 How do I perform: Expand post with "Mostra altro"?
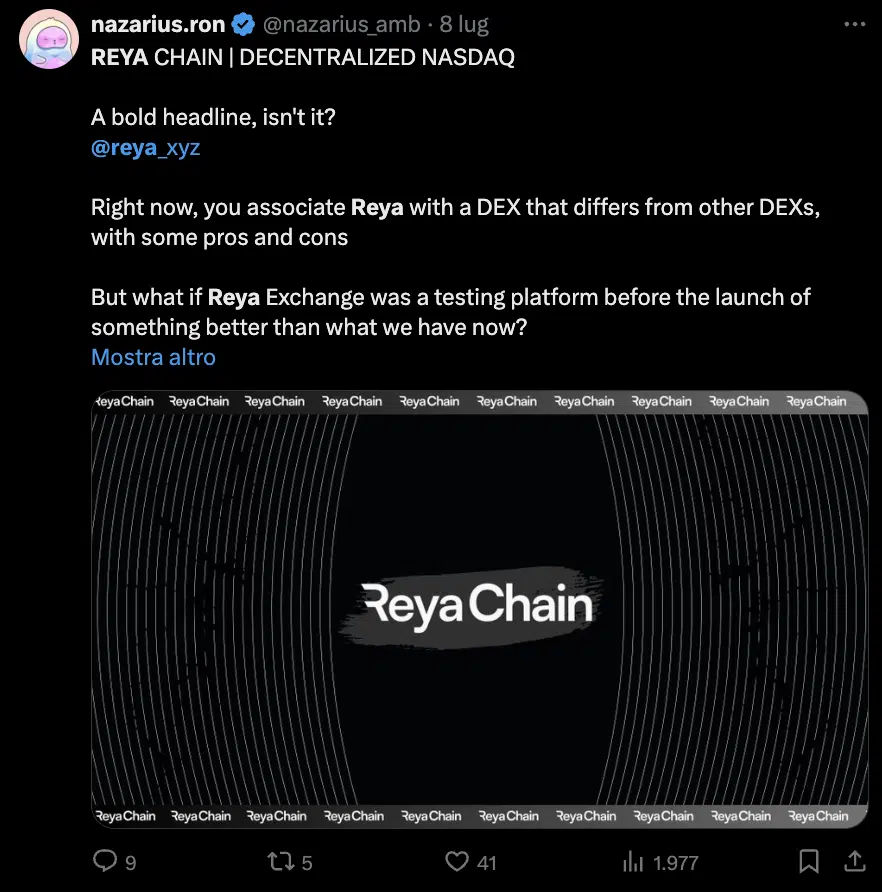click(153, 357)
